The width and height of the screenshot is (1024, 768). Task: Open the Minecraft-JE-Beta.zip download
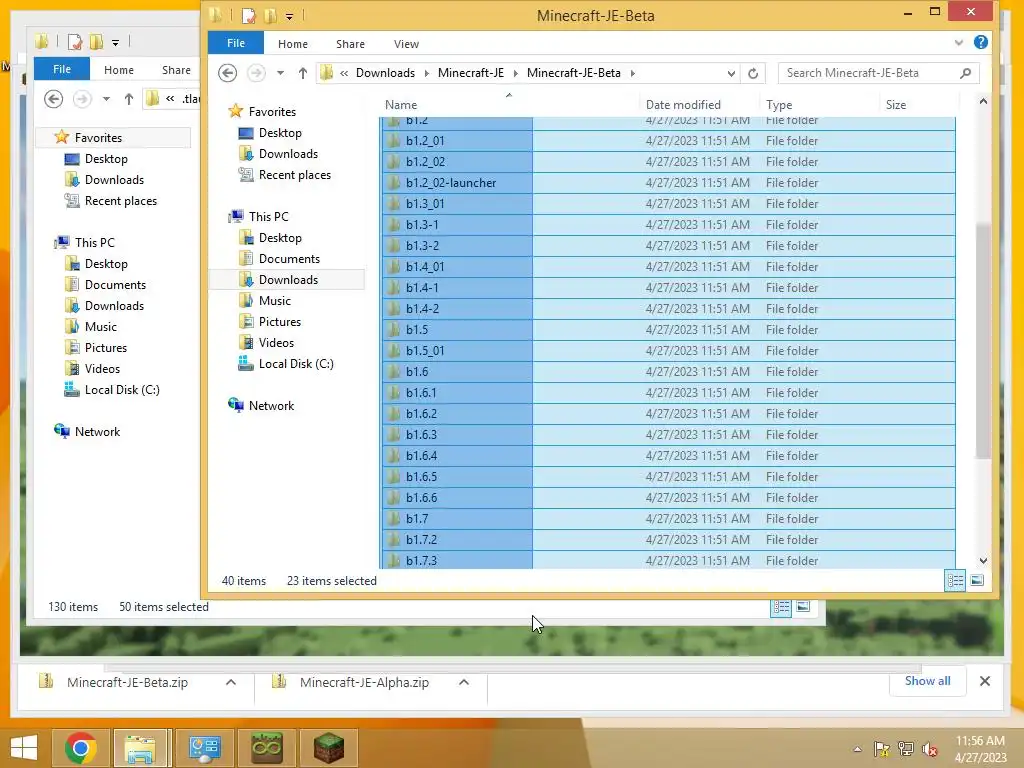click(127, 682)
